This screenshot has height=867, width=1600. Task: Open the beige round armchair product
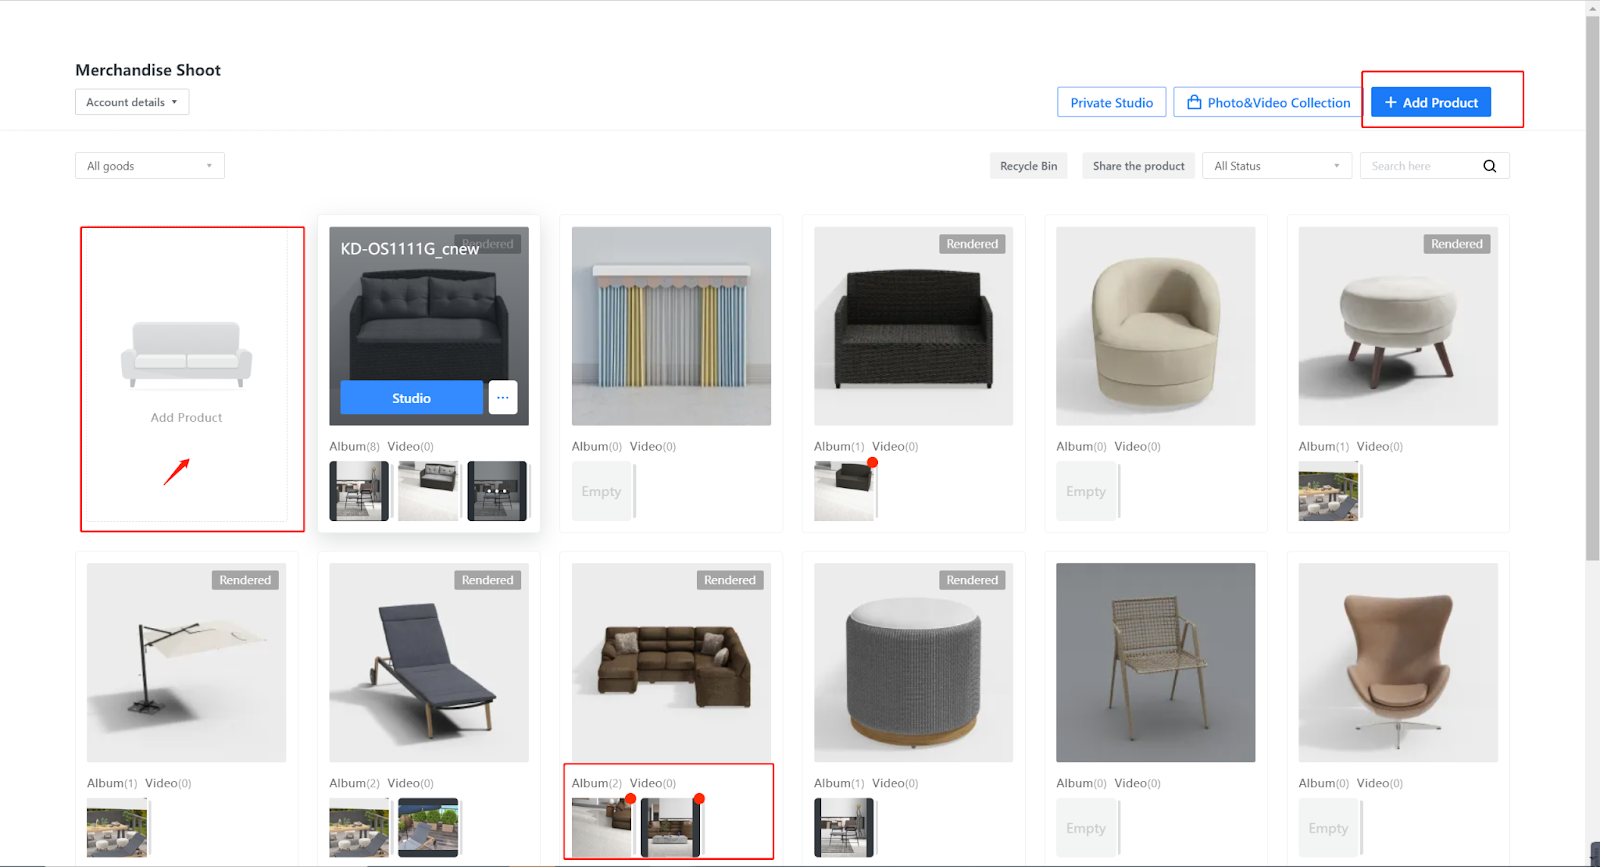pyautogui.click(x=1155, y=326)
